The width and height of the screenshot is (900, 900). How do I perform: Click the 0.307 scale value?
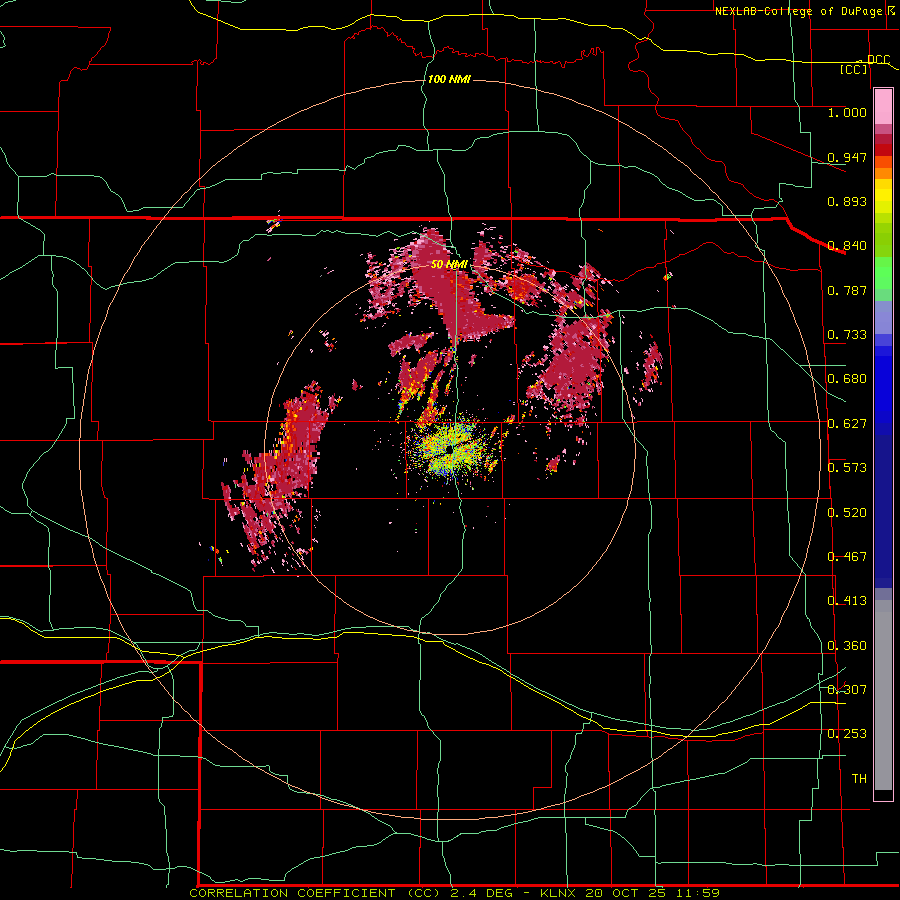tap(847, 690)
